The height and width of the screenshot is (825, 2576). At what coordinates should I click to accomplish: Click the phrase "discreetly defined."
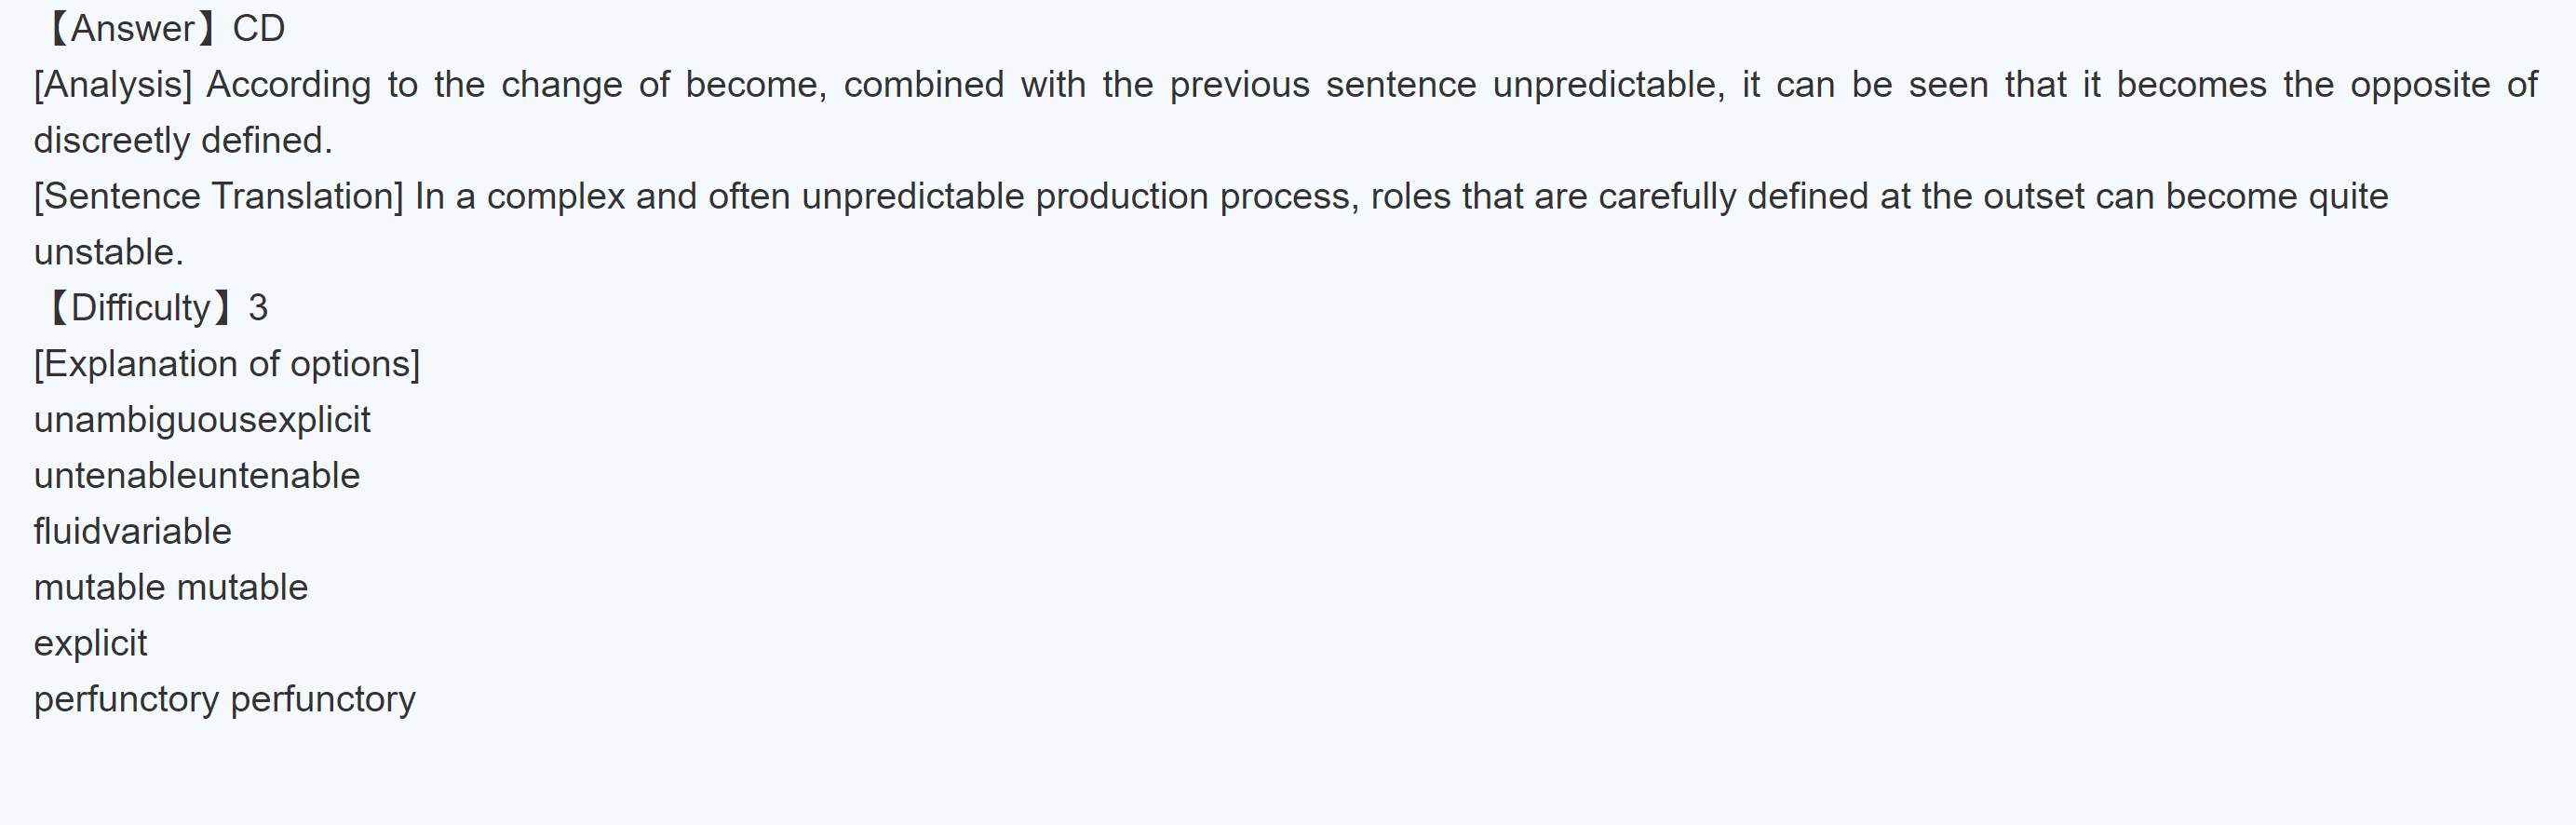coord(183,141)
